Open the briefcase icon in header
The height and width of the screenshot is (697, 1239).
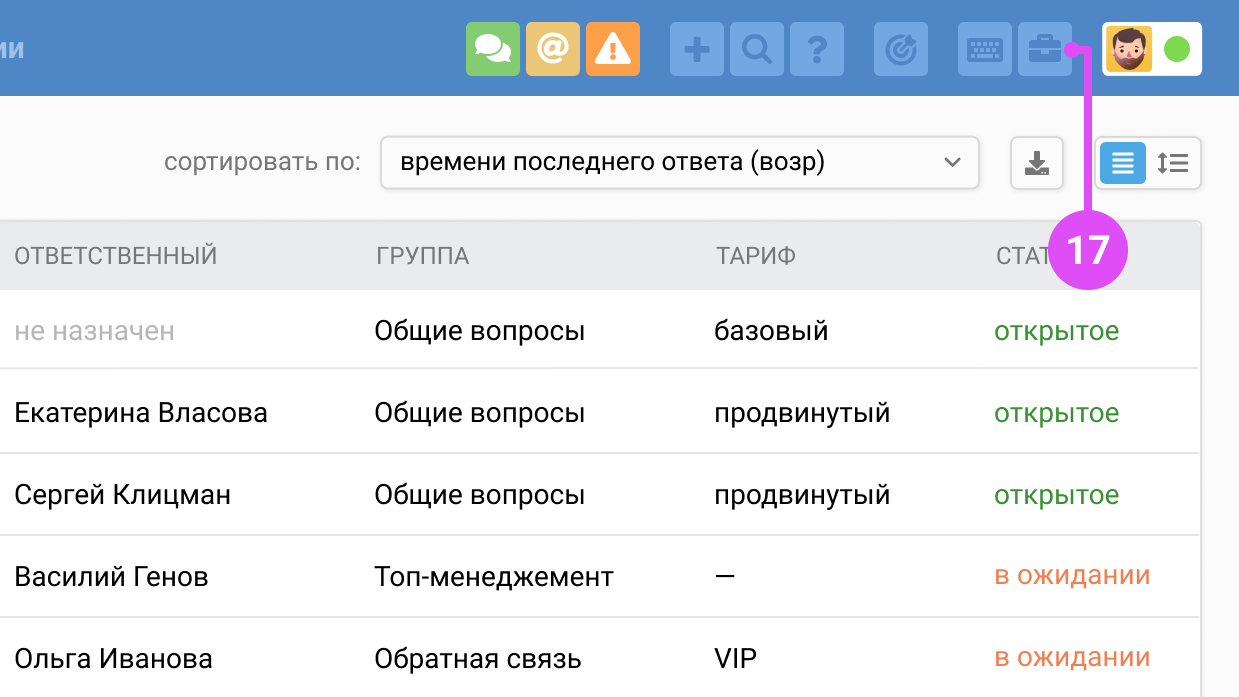(x=1045, y=49)
